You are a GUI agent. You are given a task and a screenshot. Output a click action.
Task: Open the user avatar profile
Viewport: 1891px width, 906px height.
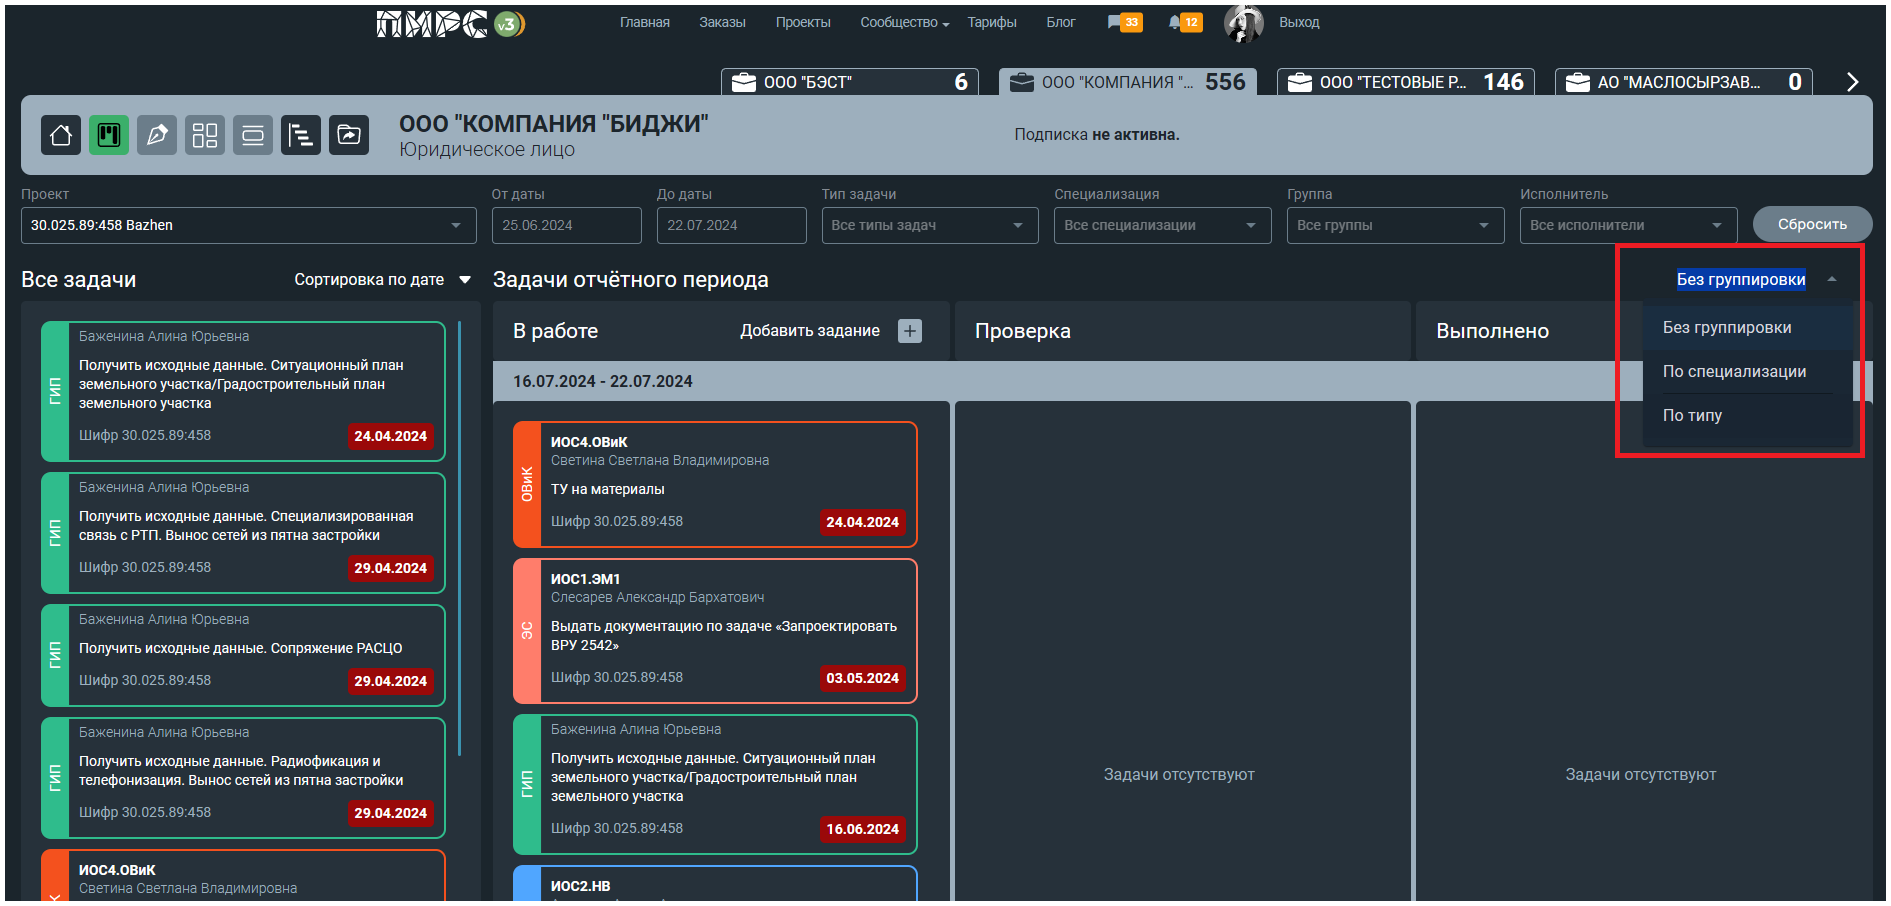(x=1243, y=23)
